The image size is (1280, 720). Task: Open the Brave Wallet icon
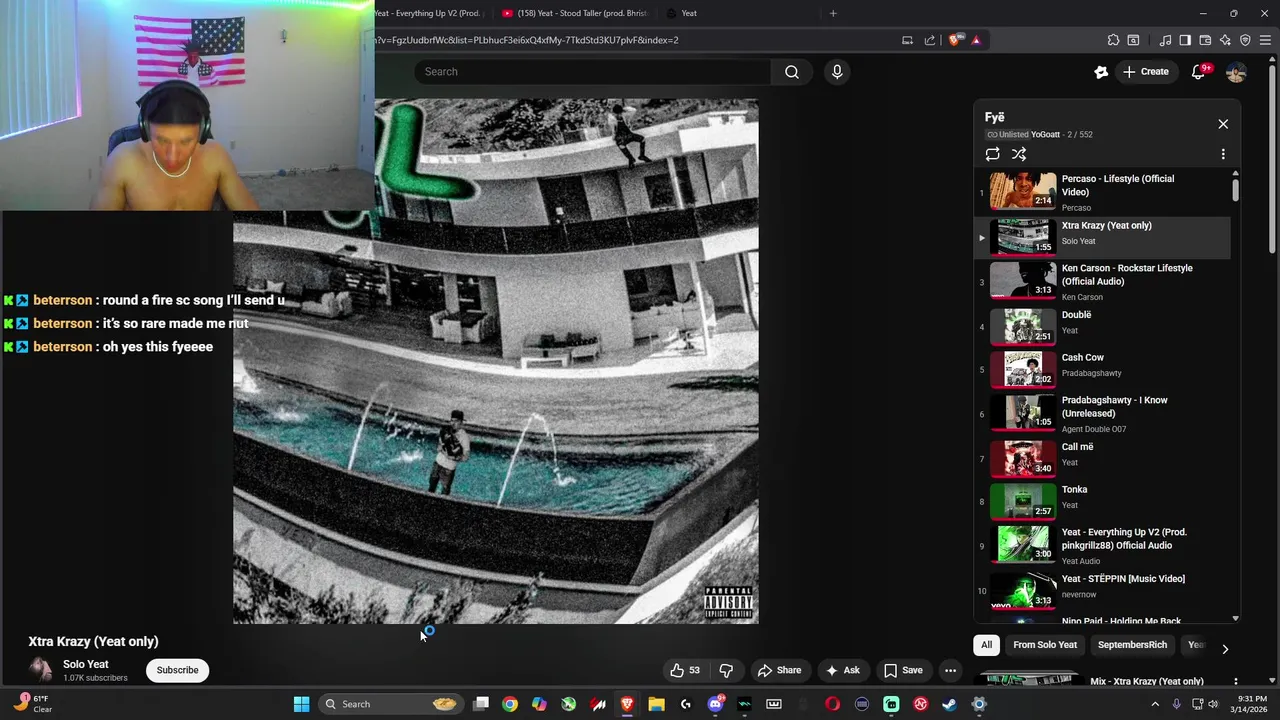[x=1205, y=40]
